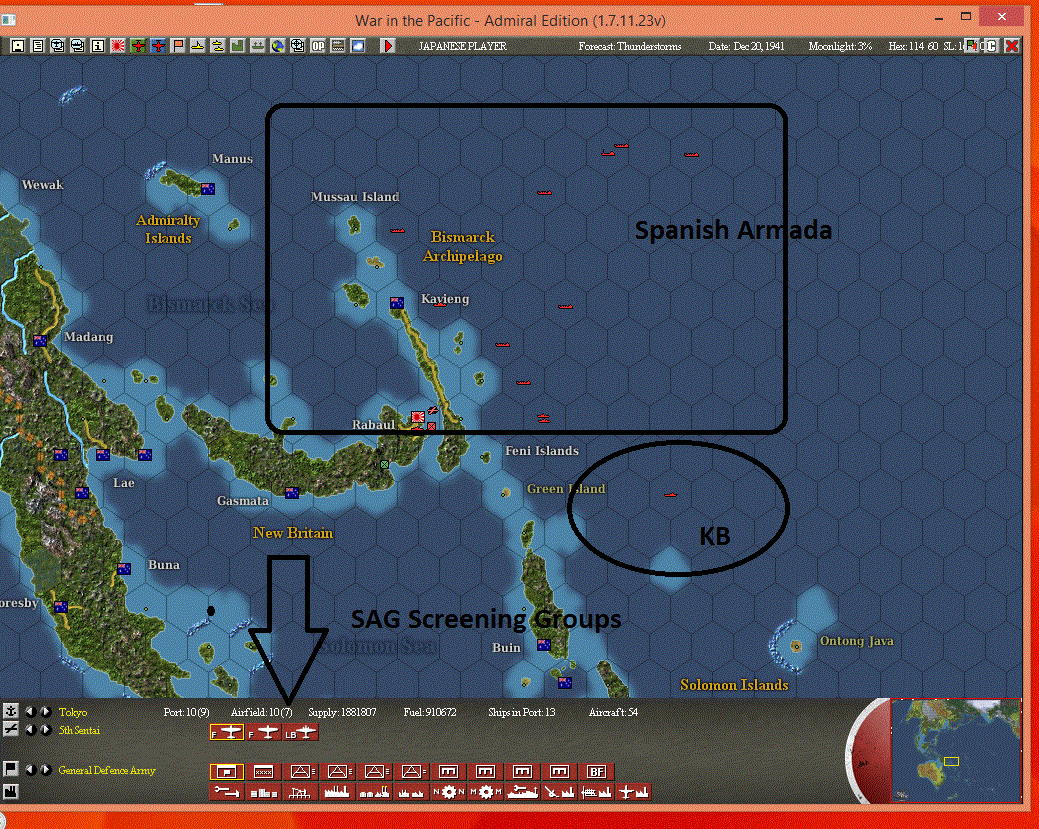The image size is (1039, 829).
Task: Click the Rabaul Japanese flag marker
Action: click(417, 417)
